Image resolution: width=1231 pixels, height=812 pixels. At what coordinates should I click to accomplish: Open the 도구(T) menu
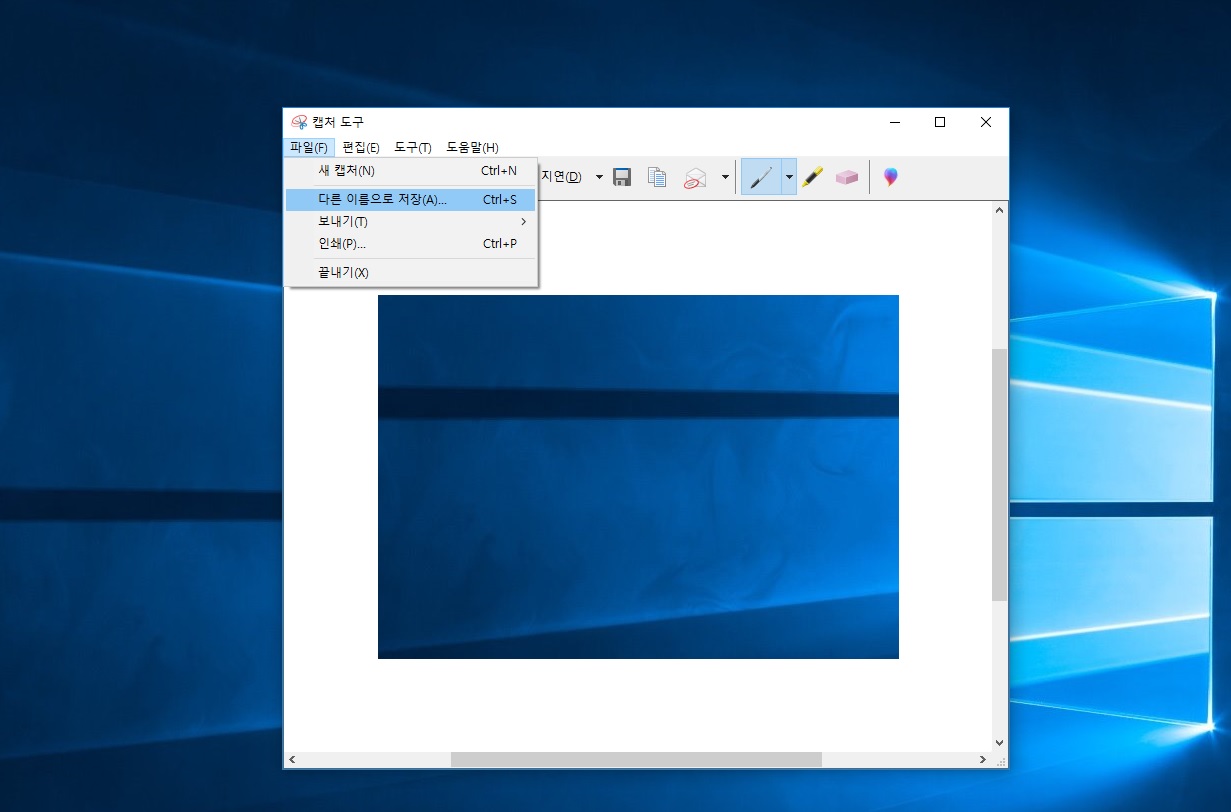tap(413, 147)
